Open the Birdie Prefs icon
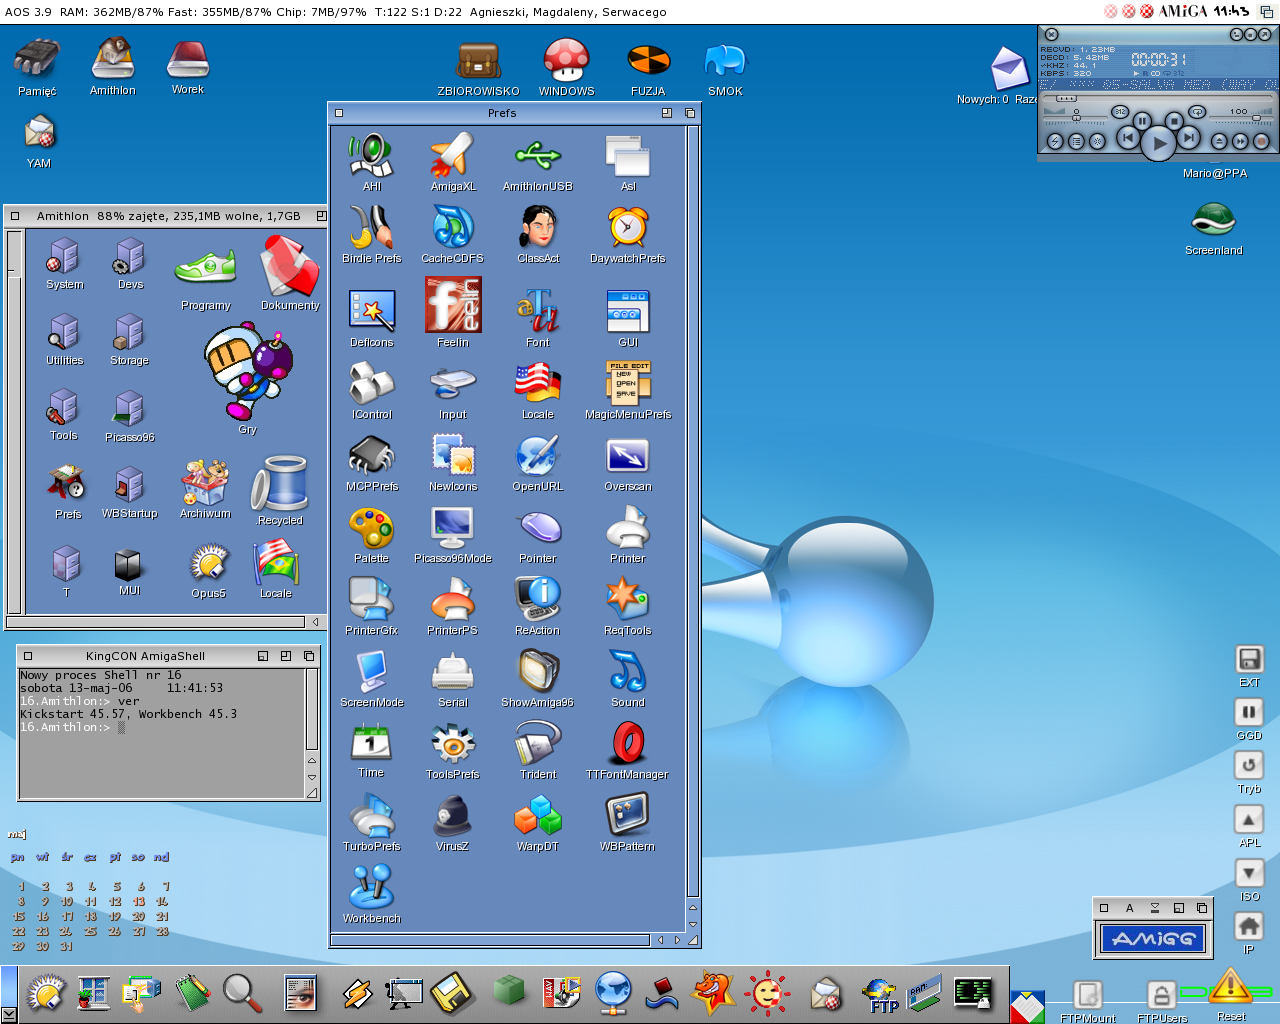The width and height of the screenshot is (1280, 1024). (371, 227)
